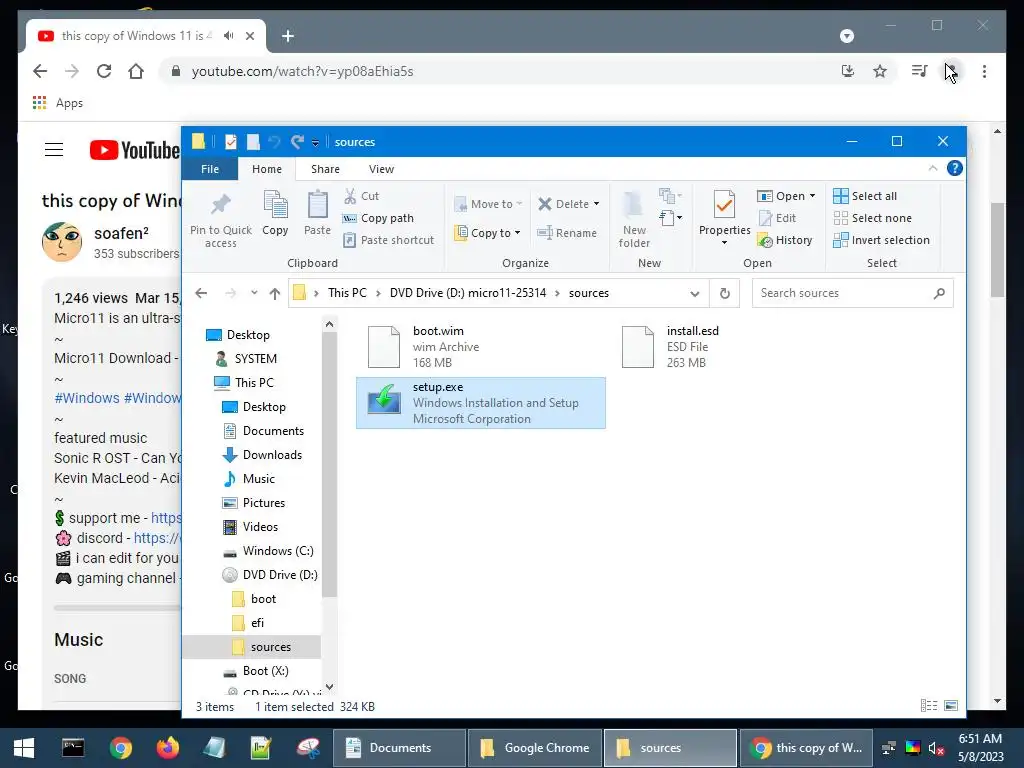Viewport: 1024px width, 768px height.
Task: Click DVD Drive (D:) micro11-25314 breadcrumb
Action: (468, 293)
